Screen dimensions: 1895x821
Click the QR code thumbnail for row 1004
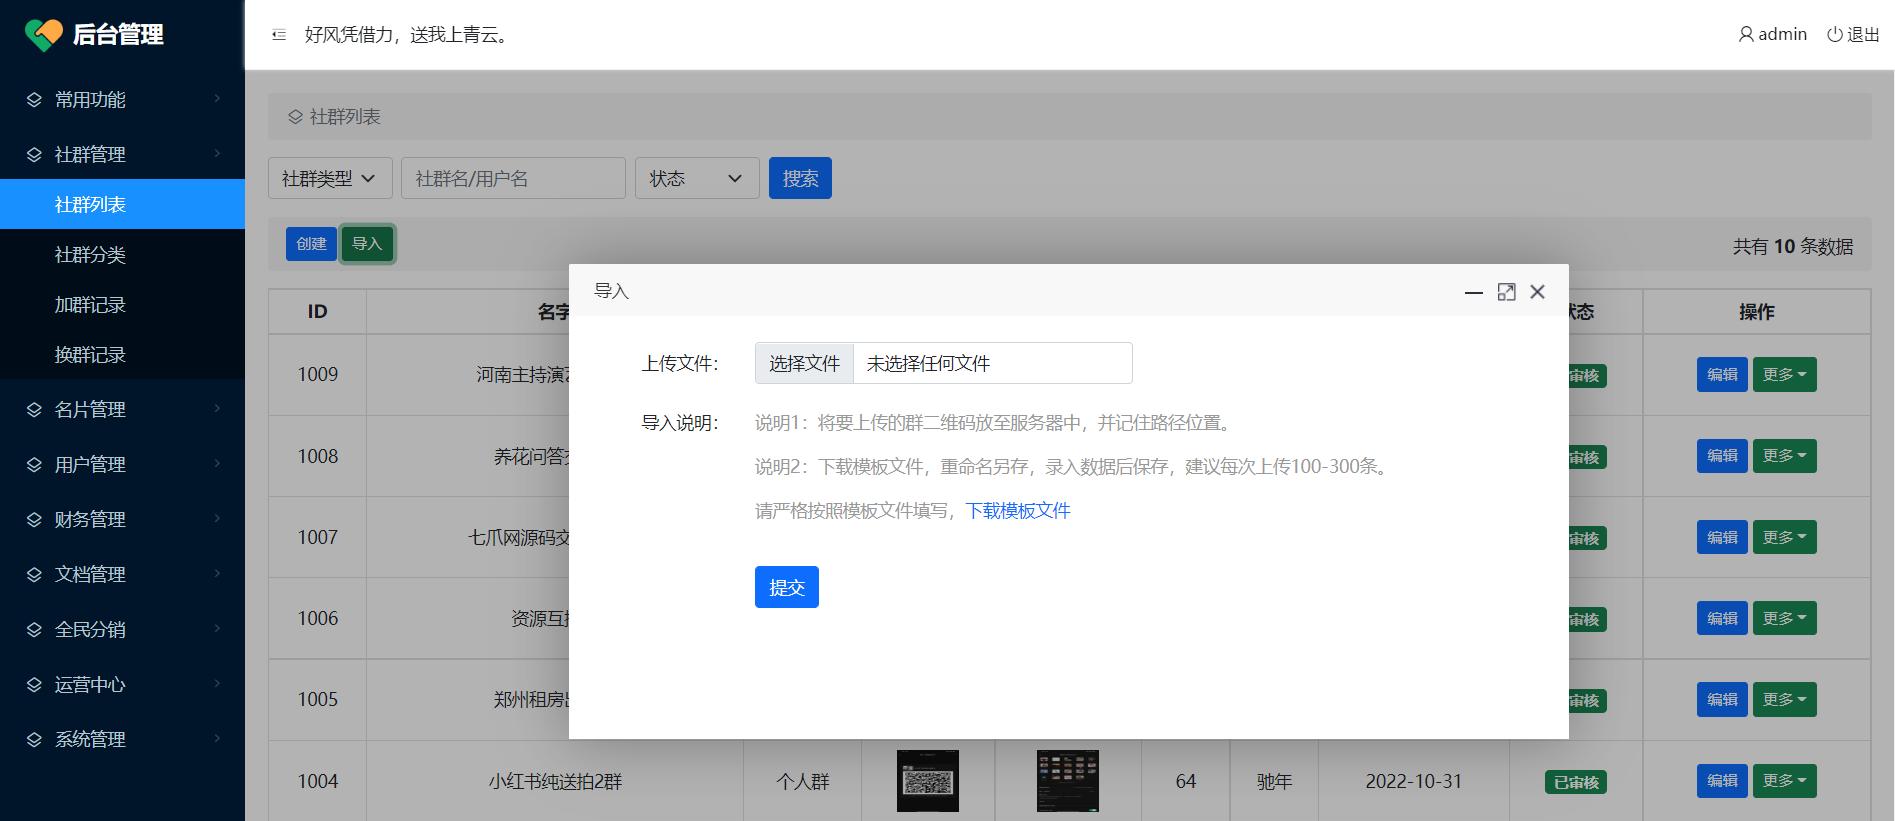[x=927, y=781]
